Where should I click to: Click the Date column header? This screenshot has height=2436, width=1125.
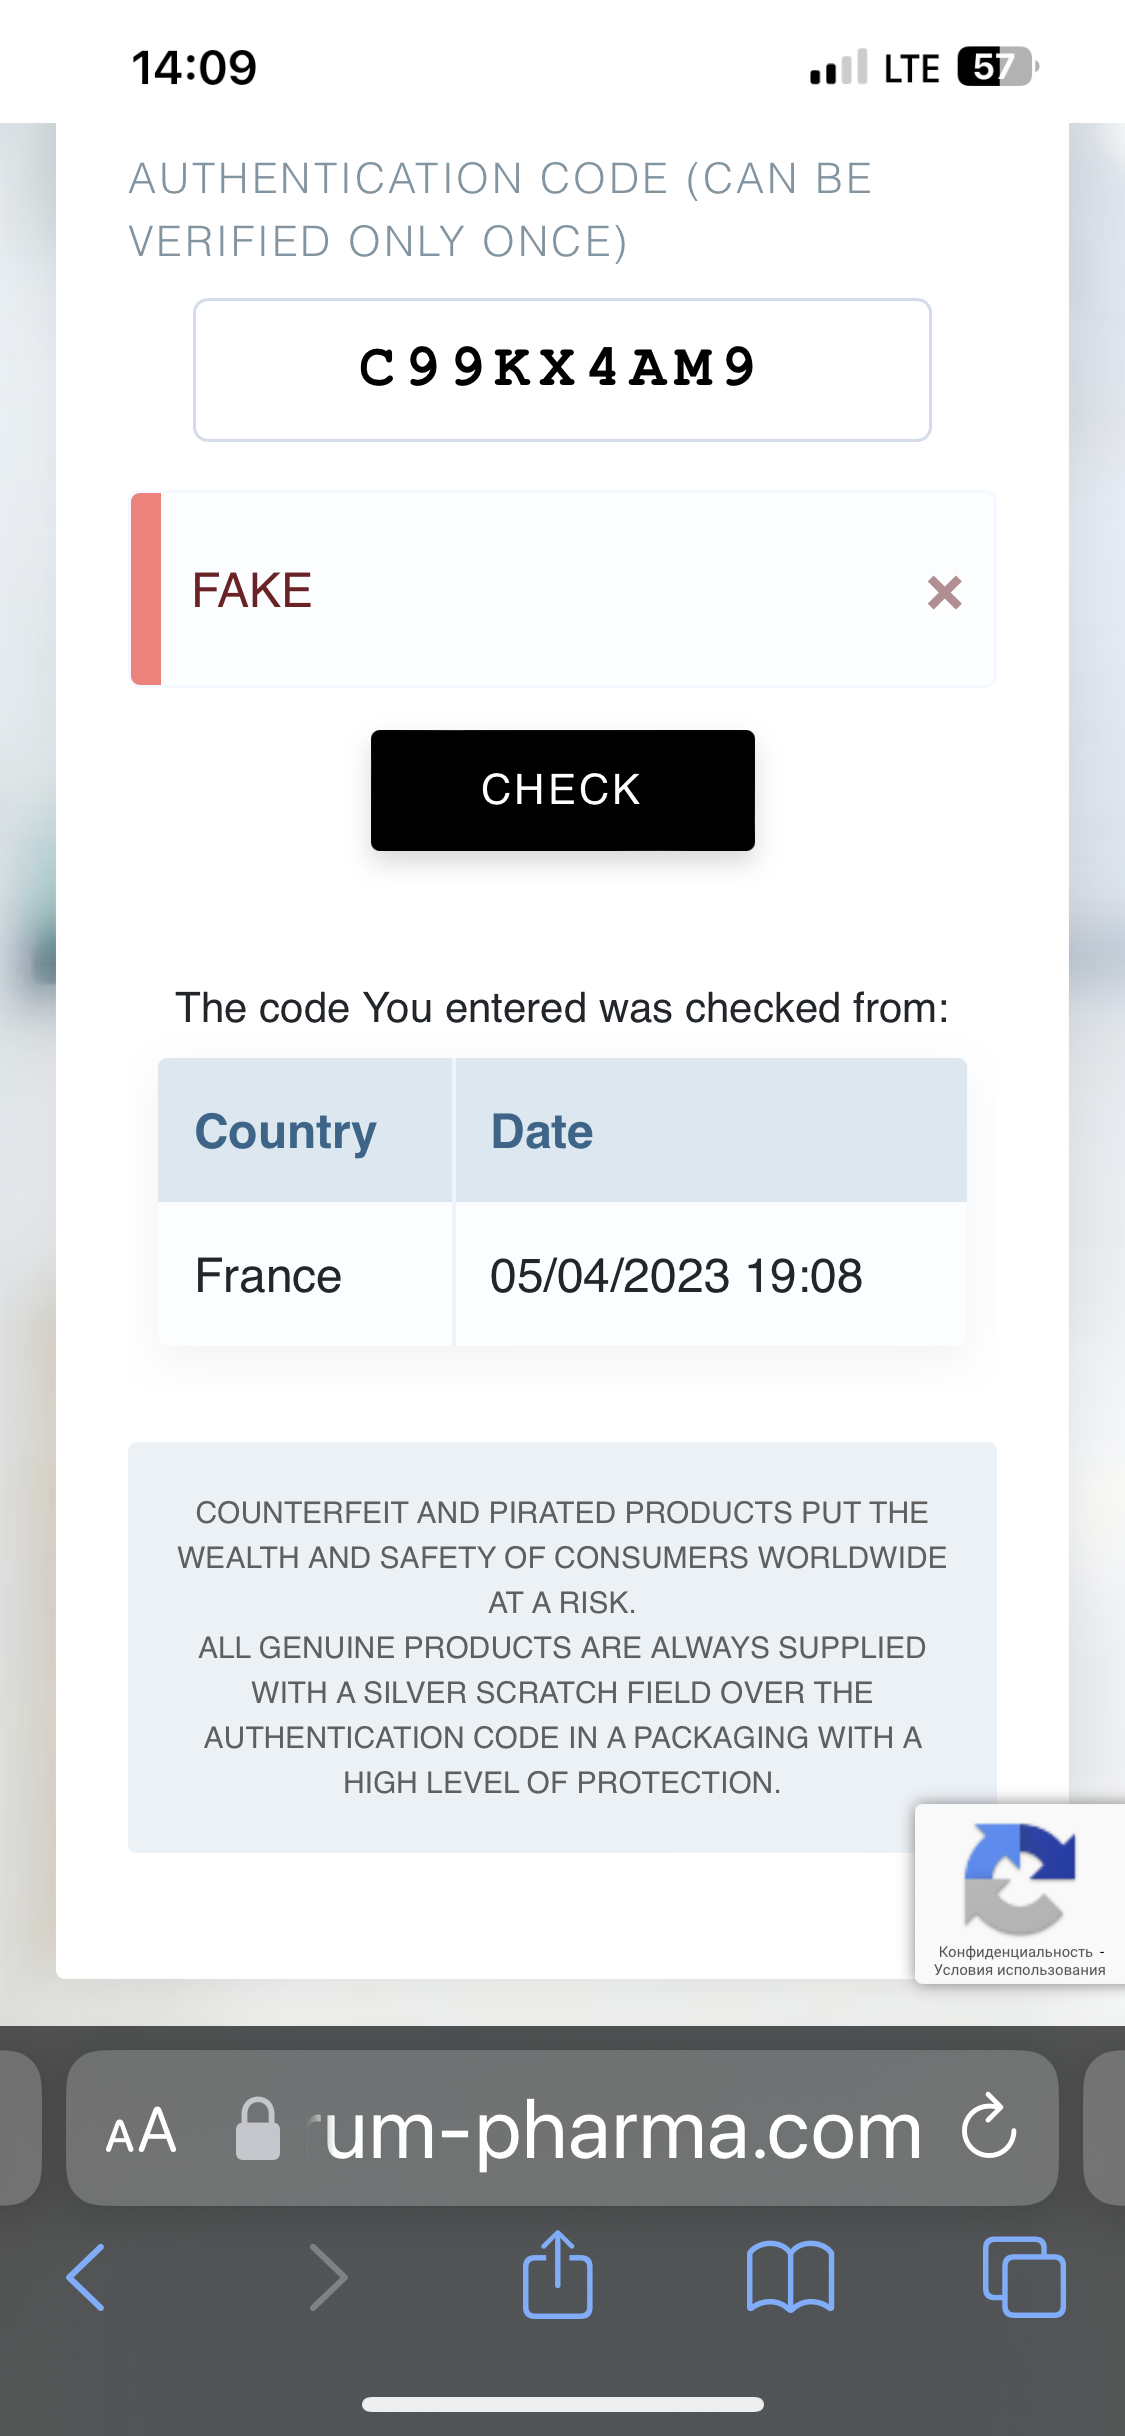point(542,1132)
